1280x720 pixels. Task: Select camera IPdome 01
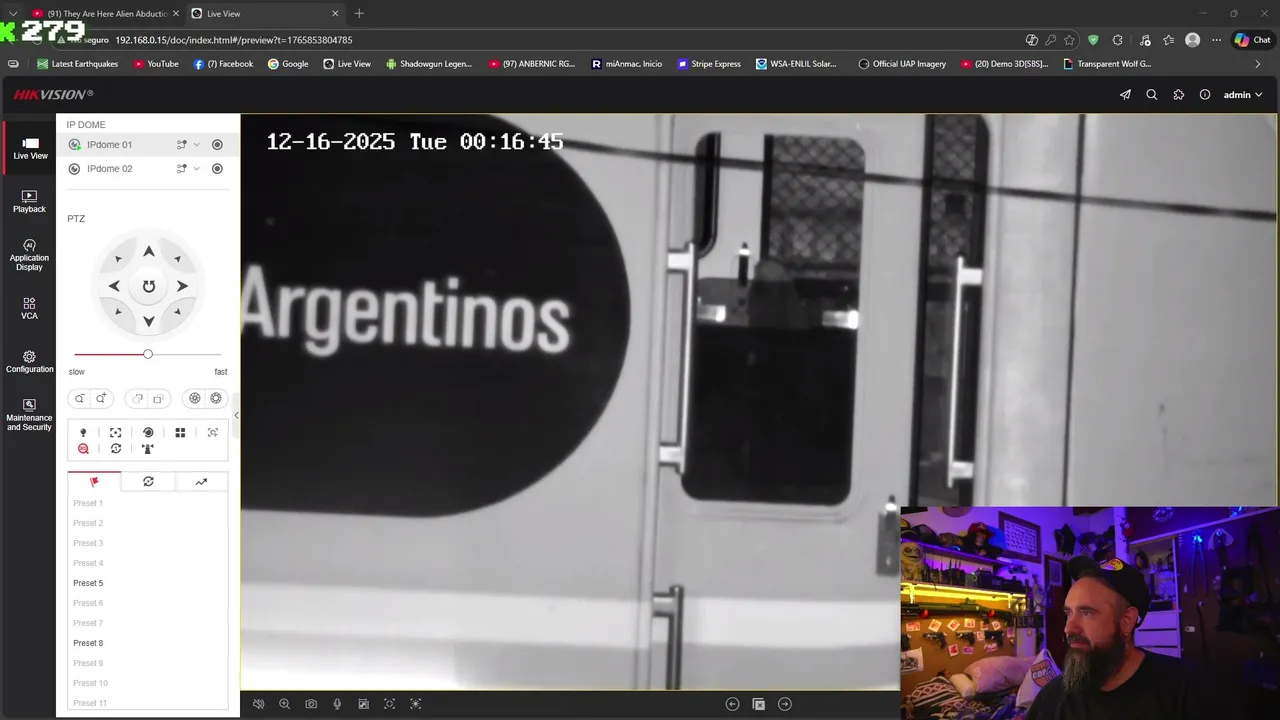(x=109, y=145)
